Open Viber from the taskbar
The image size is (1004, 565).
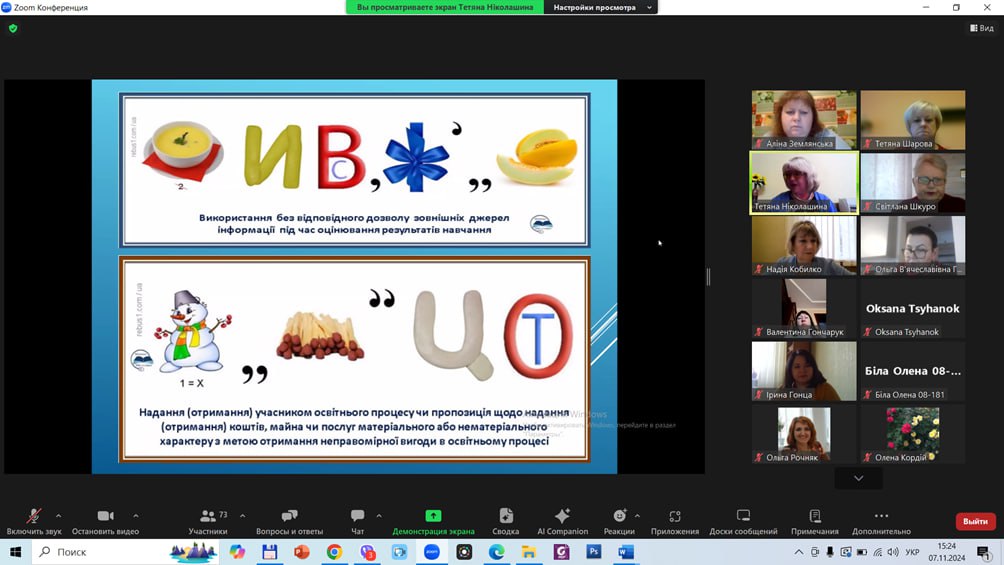point(367,552)
